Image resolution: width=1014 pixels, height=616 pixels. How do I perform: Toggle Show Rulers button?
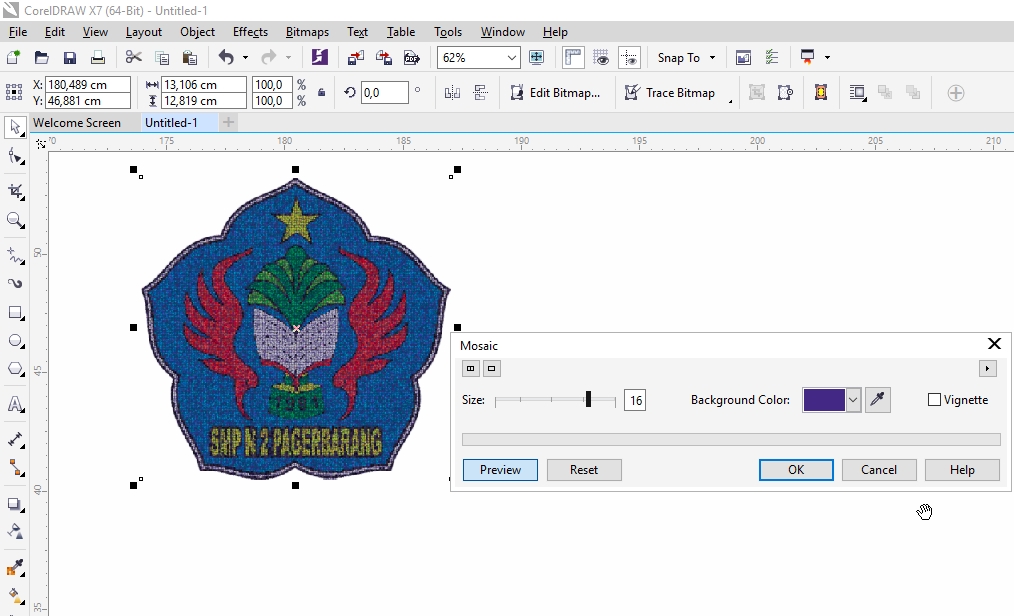click(573, 58)
